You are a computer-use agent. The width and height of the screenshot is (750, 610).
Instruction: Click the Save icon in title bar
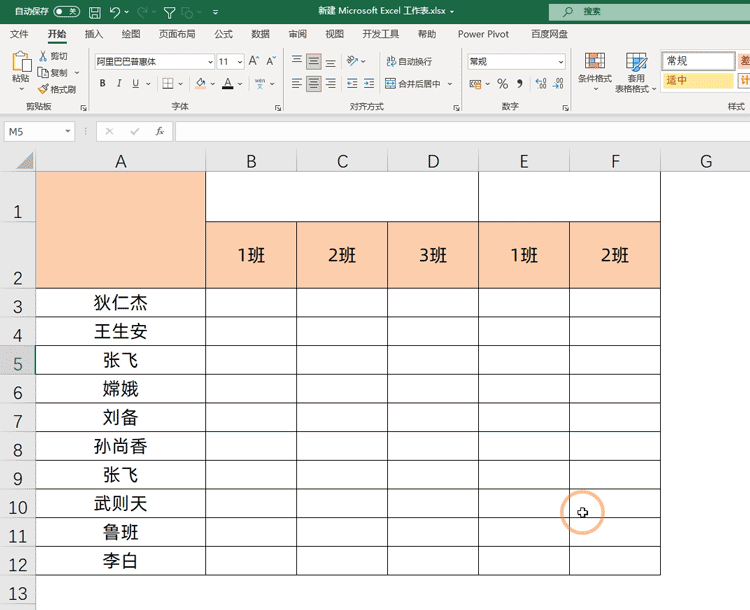coord(95,12)
